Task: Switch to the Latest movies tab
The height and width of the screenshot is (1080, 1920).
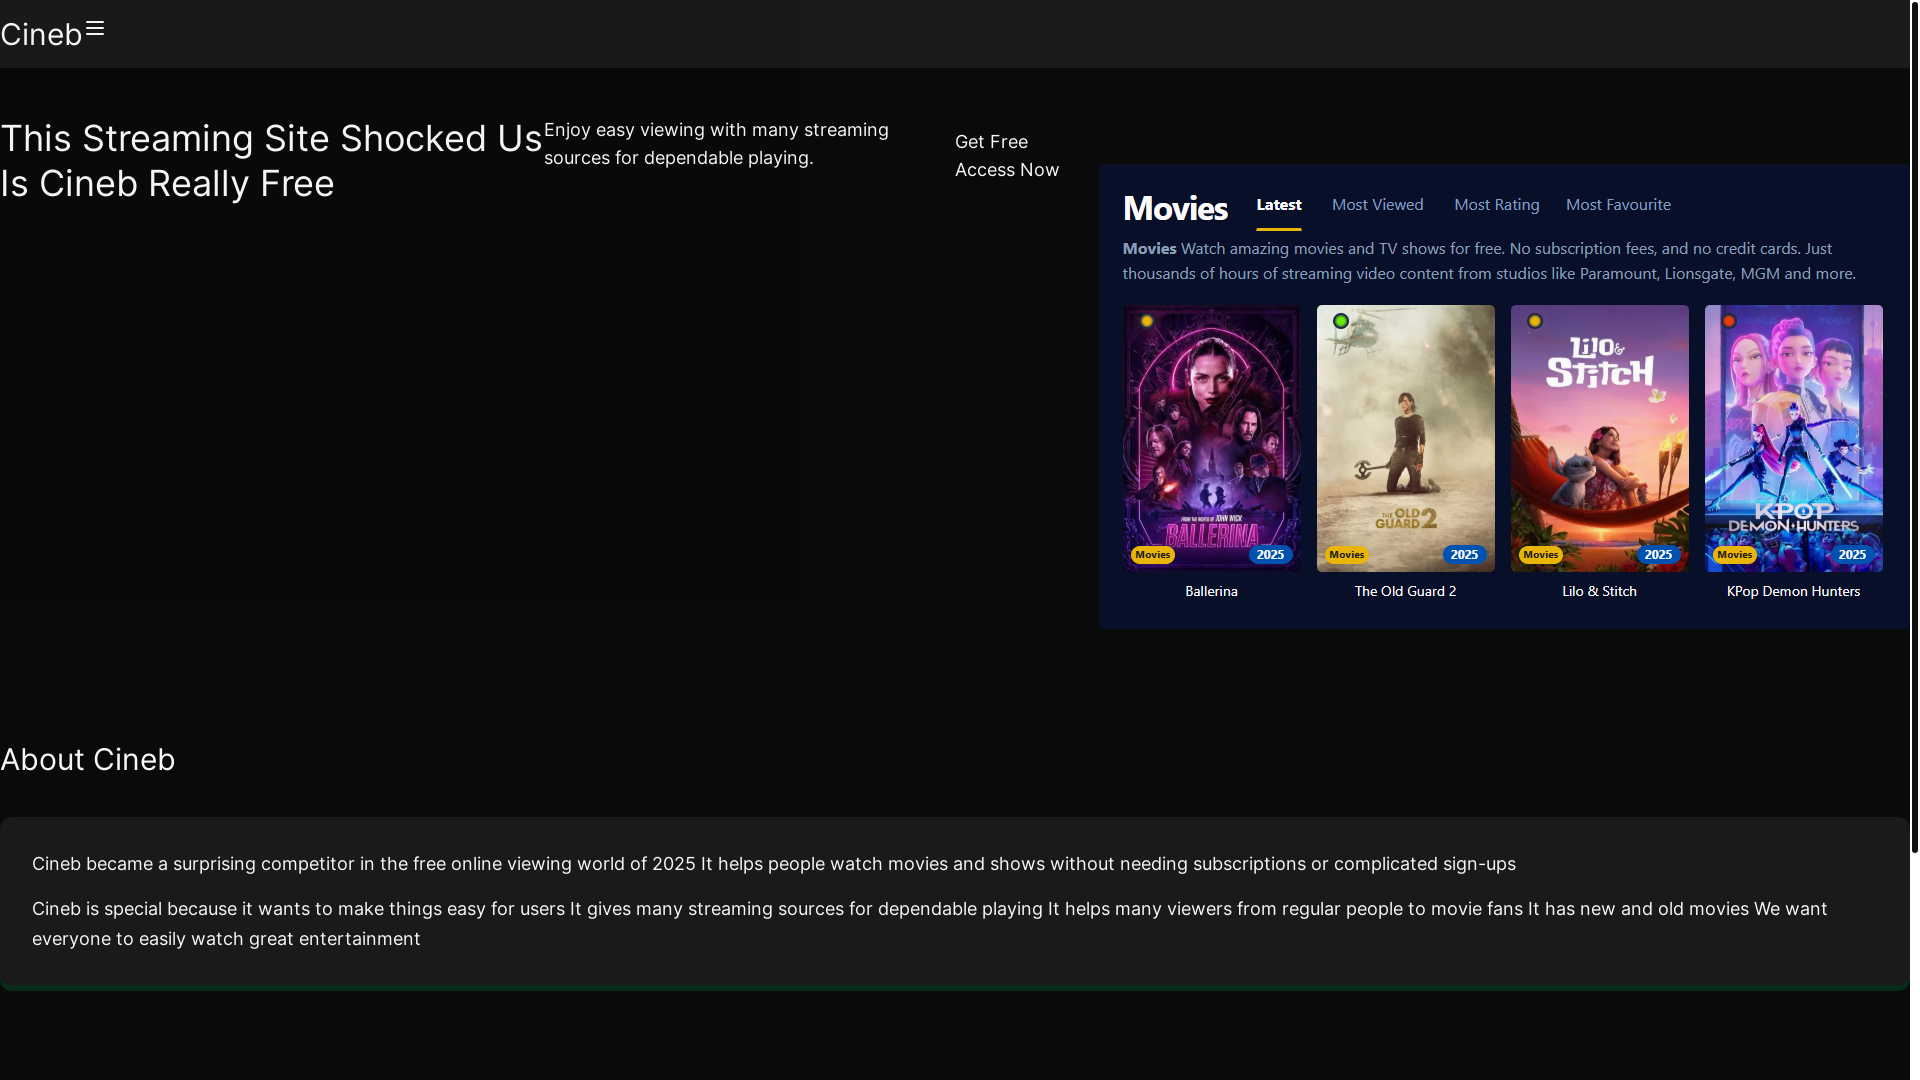Action: point(1279,205)
